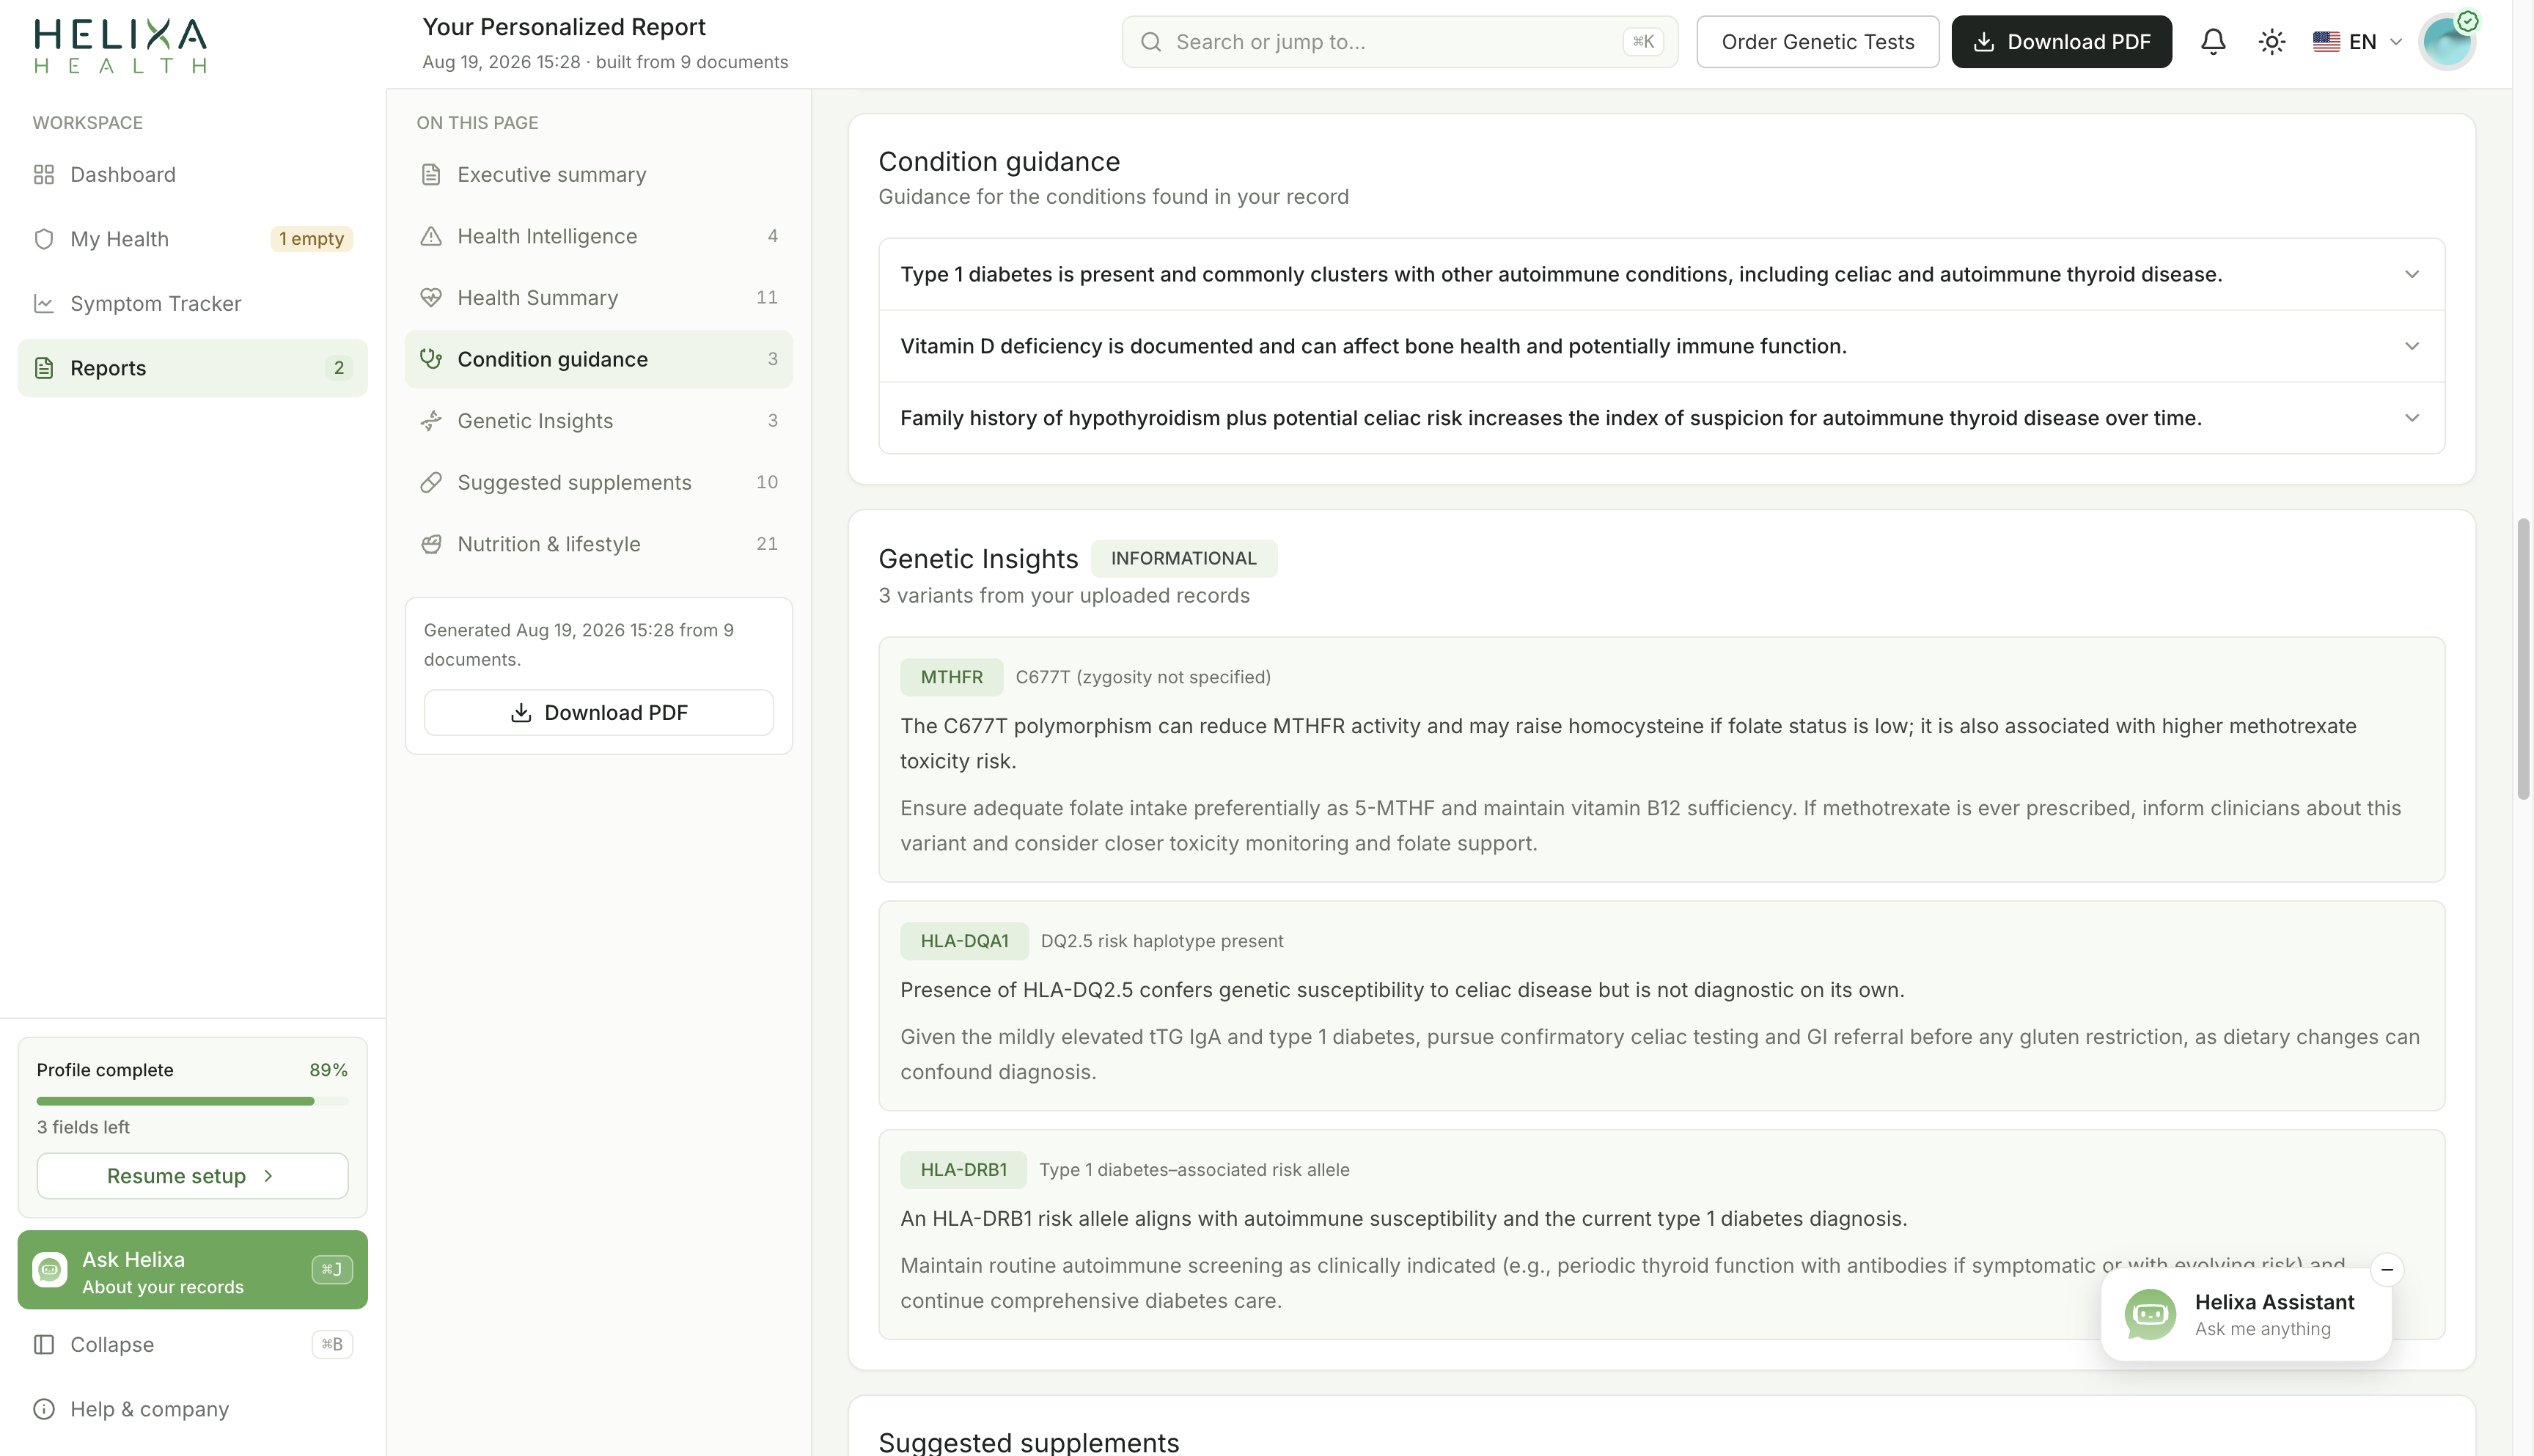Click Suggested supplements pill icon
Viewport: 2534px width, 1456px height.
tap(431, 482)
